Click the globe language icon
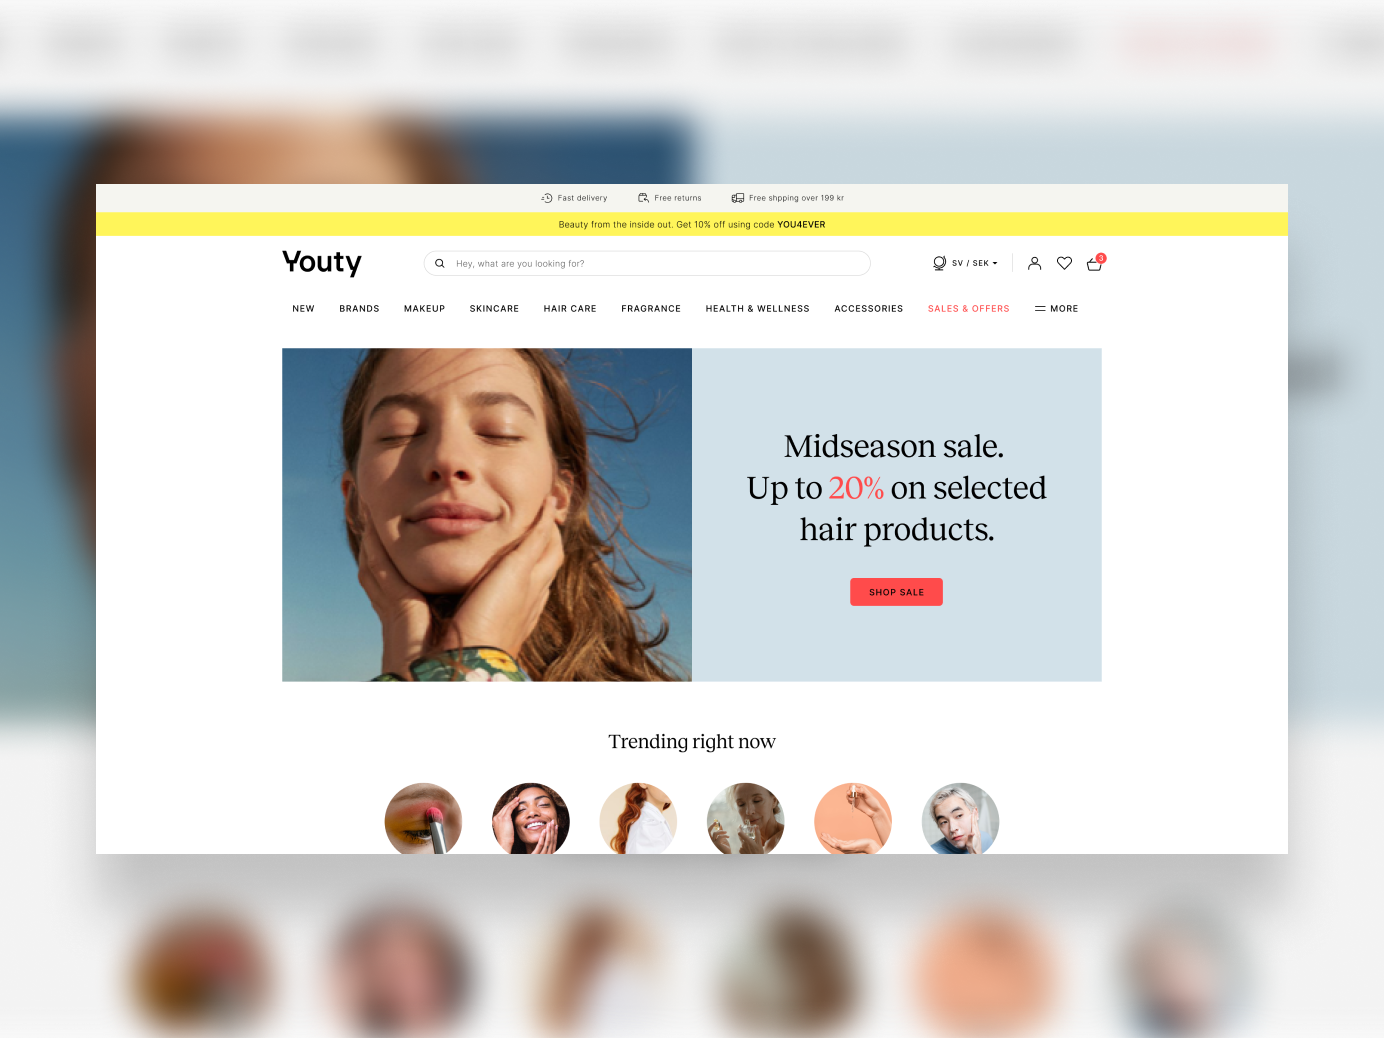This screenshot has height=1038, width=1384. [x=939, y=263]
